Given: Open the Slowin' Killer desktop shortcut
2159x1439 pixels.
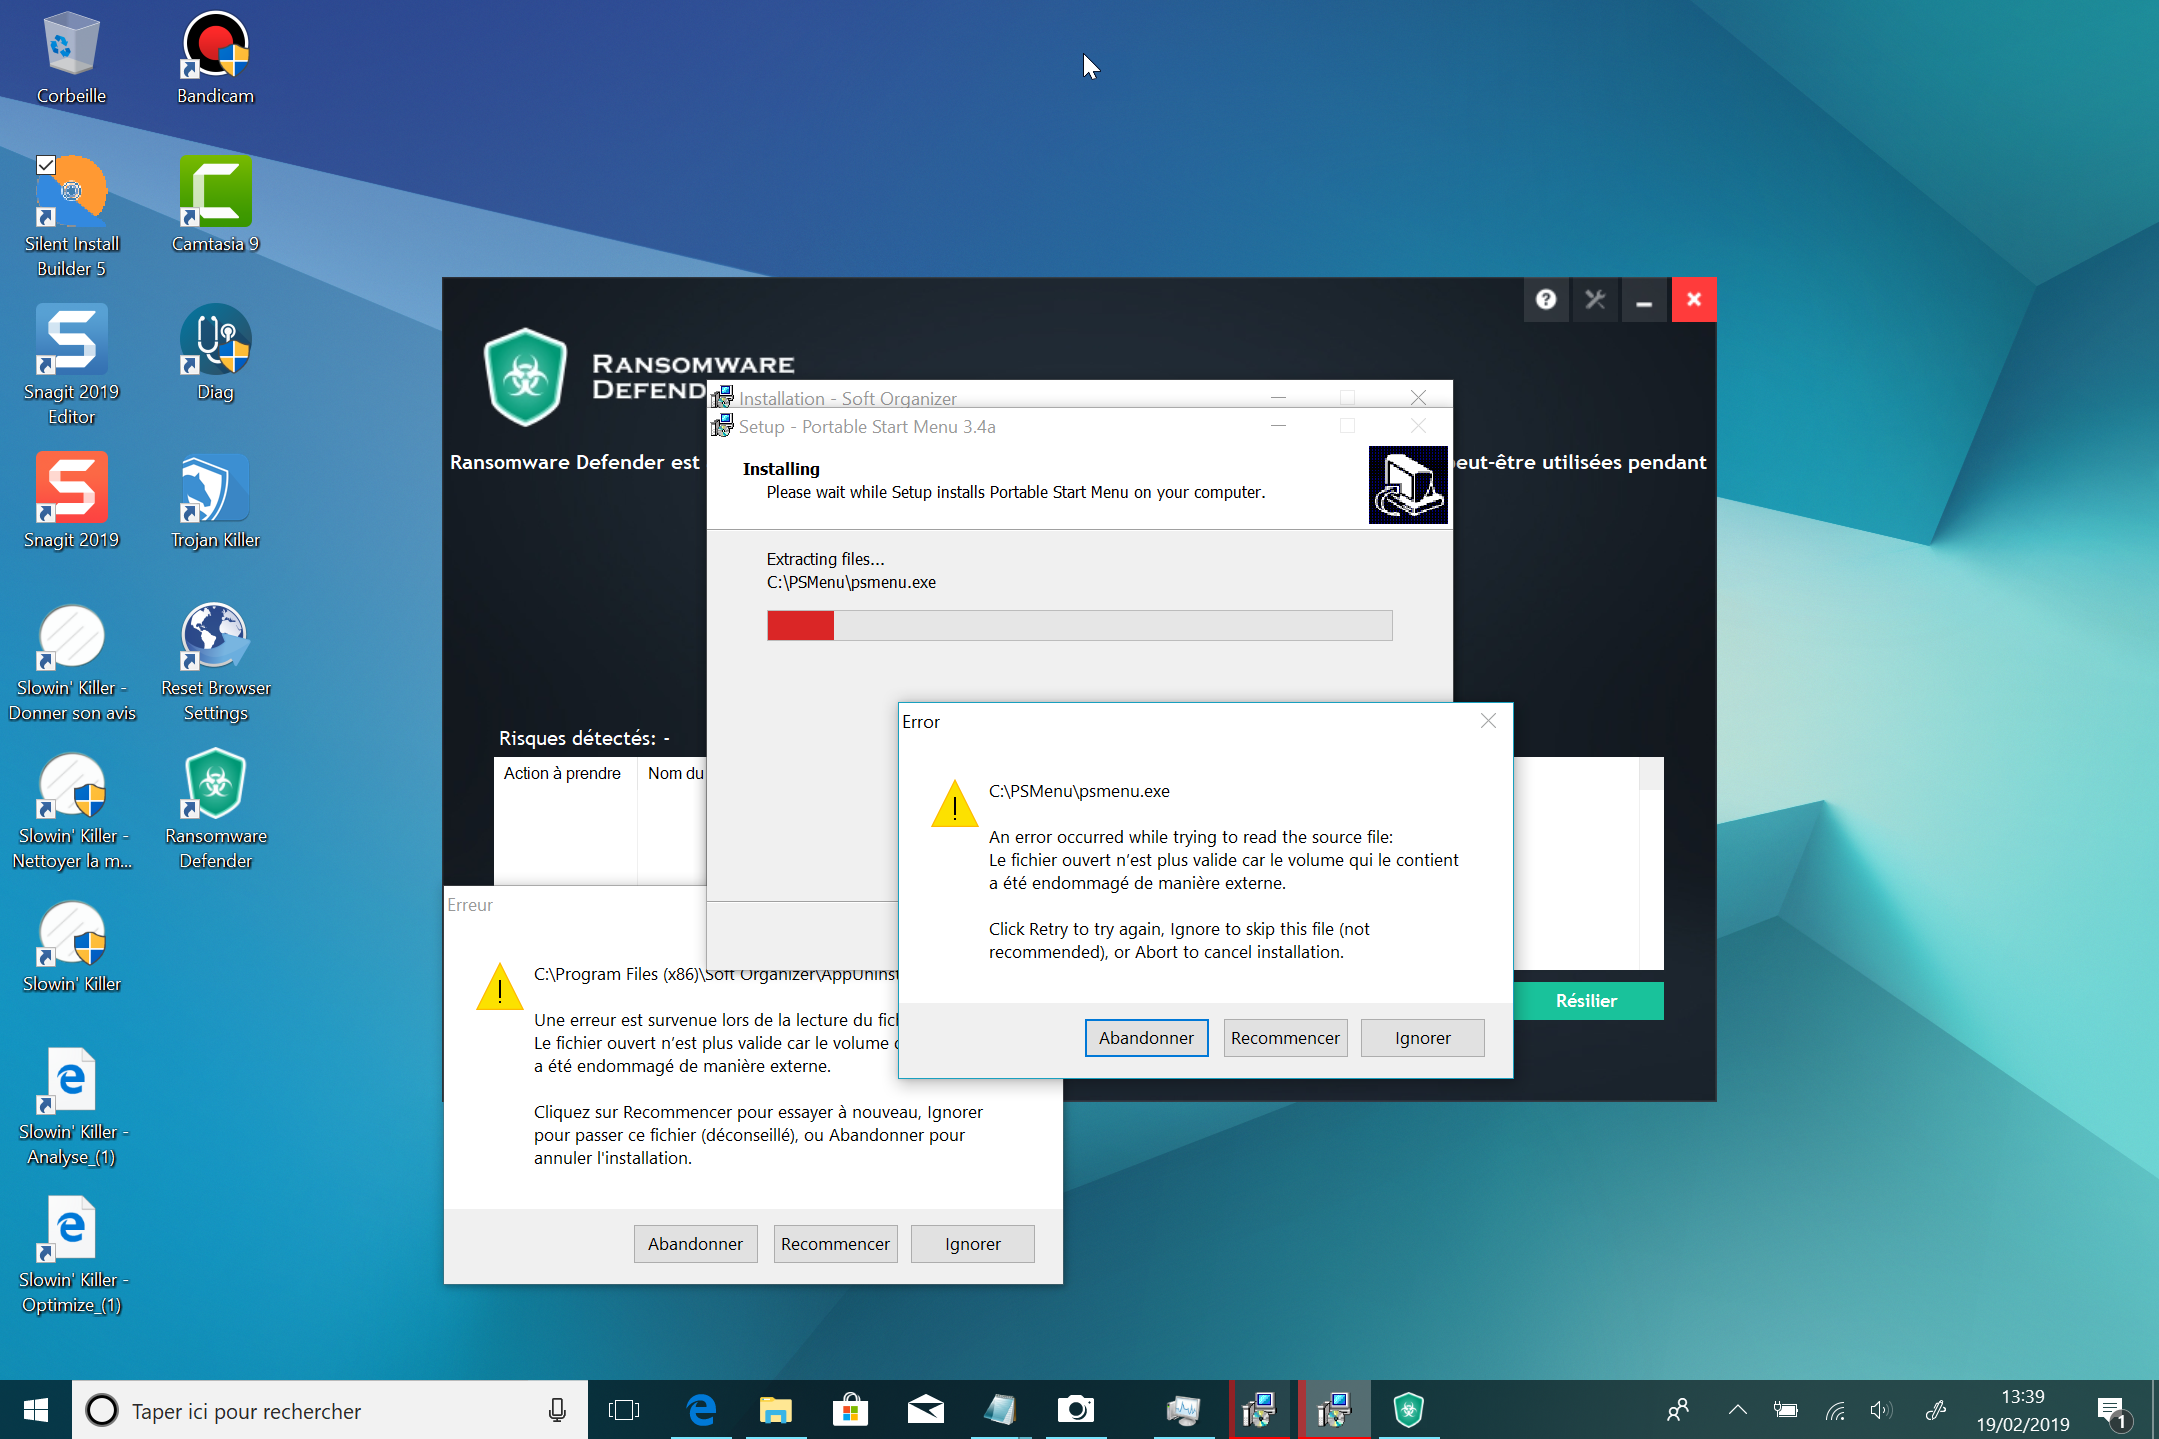Looking at the screenshot, I should (x=71, y=945).
